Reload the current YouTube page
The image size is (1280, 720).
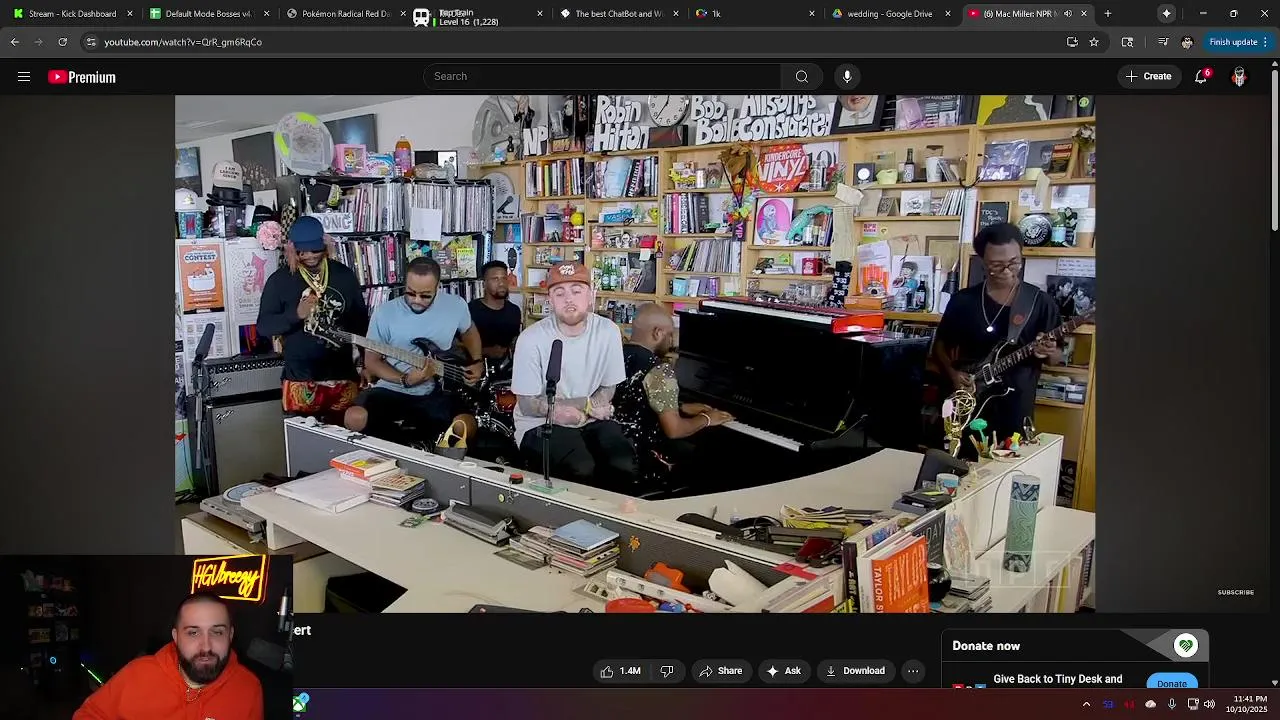(x=62, y=42)
